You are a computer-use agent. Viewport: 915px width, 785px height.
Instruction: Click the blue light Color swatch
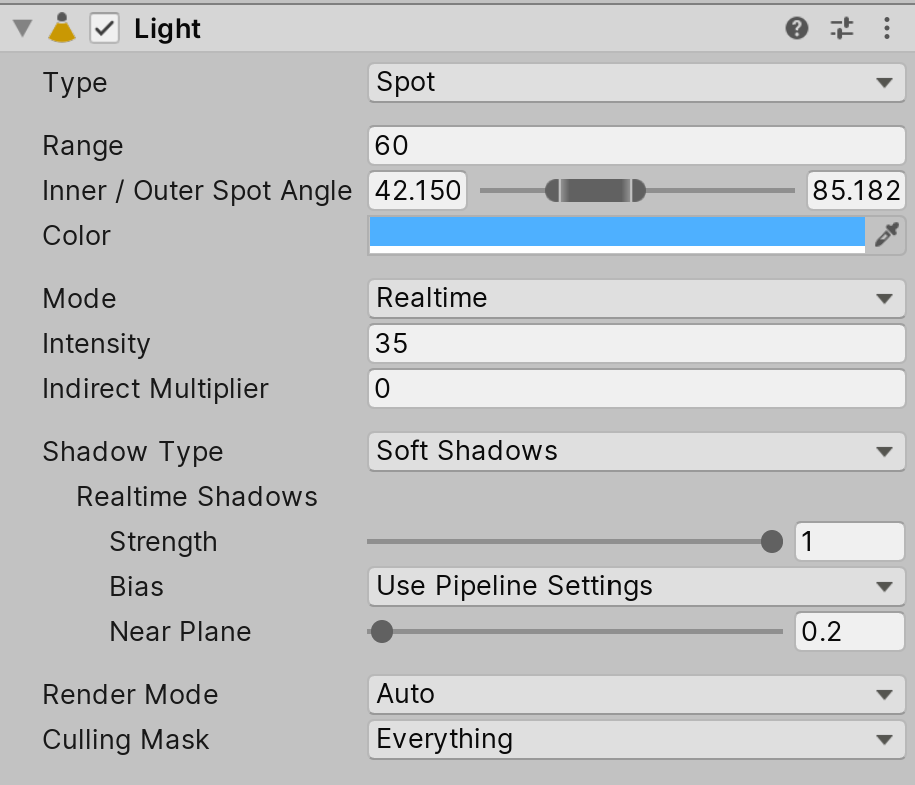pyautogui.click(x=616, y=233)
